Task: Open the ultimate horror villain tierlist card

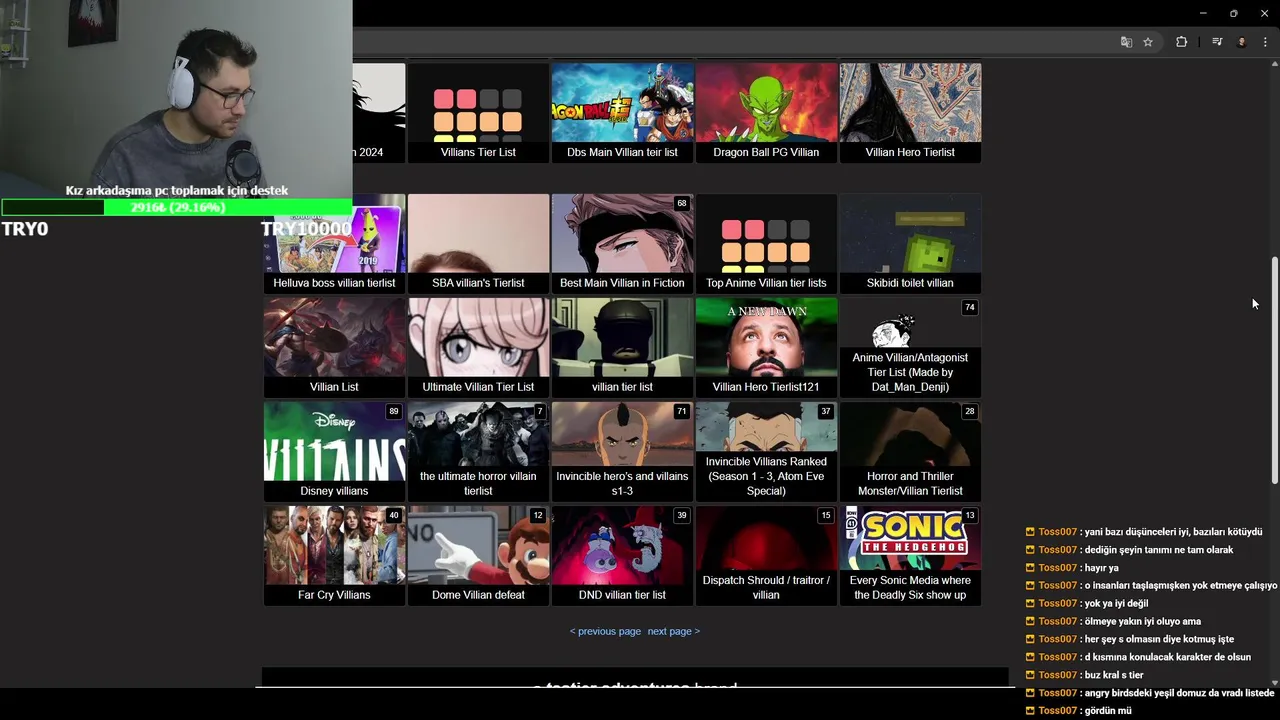Action: (478, 452)
